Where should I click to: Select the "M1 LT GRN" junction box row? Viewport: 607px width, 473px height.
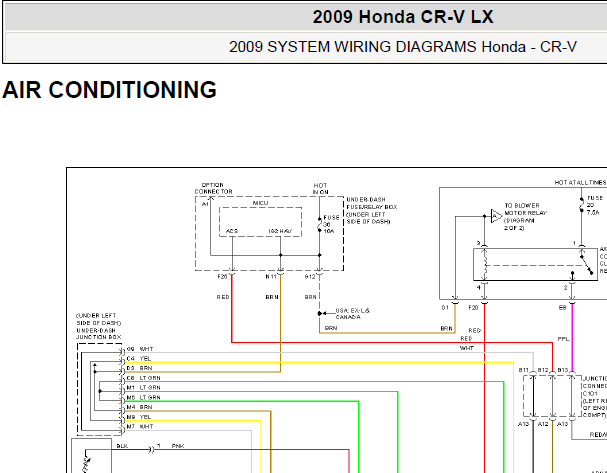point(143,387)
